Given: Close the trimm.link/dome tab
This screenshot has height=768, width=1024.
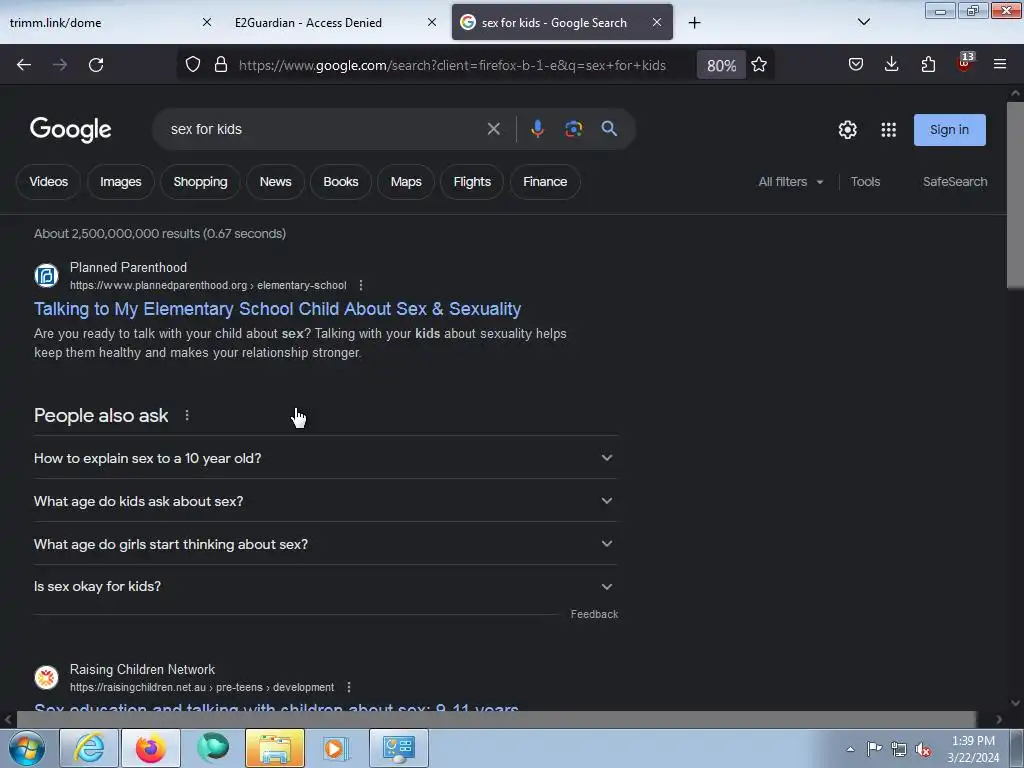Looking at the screenshot, I should 206,22.
